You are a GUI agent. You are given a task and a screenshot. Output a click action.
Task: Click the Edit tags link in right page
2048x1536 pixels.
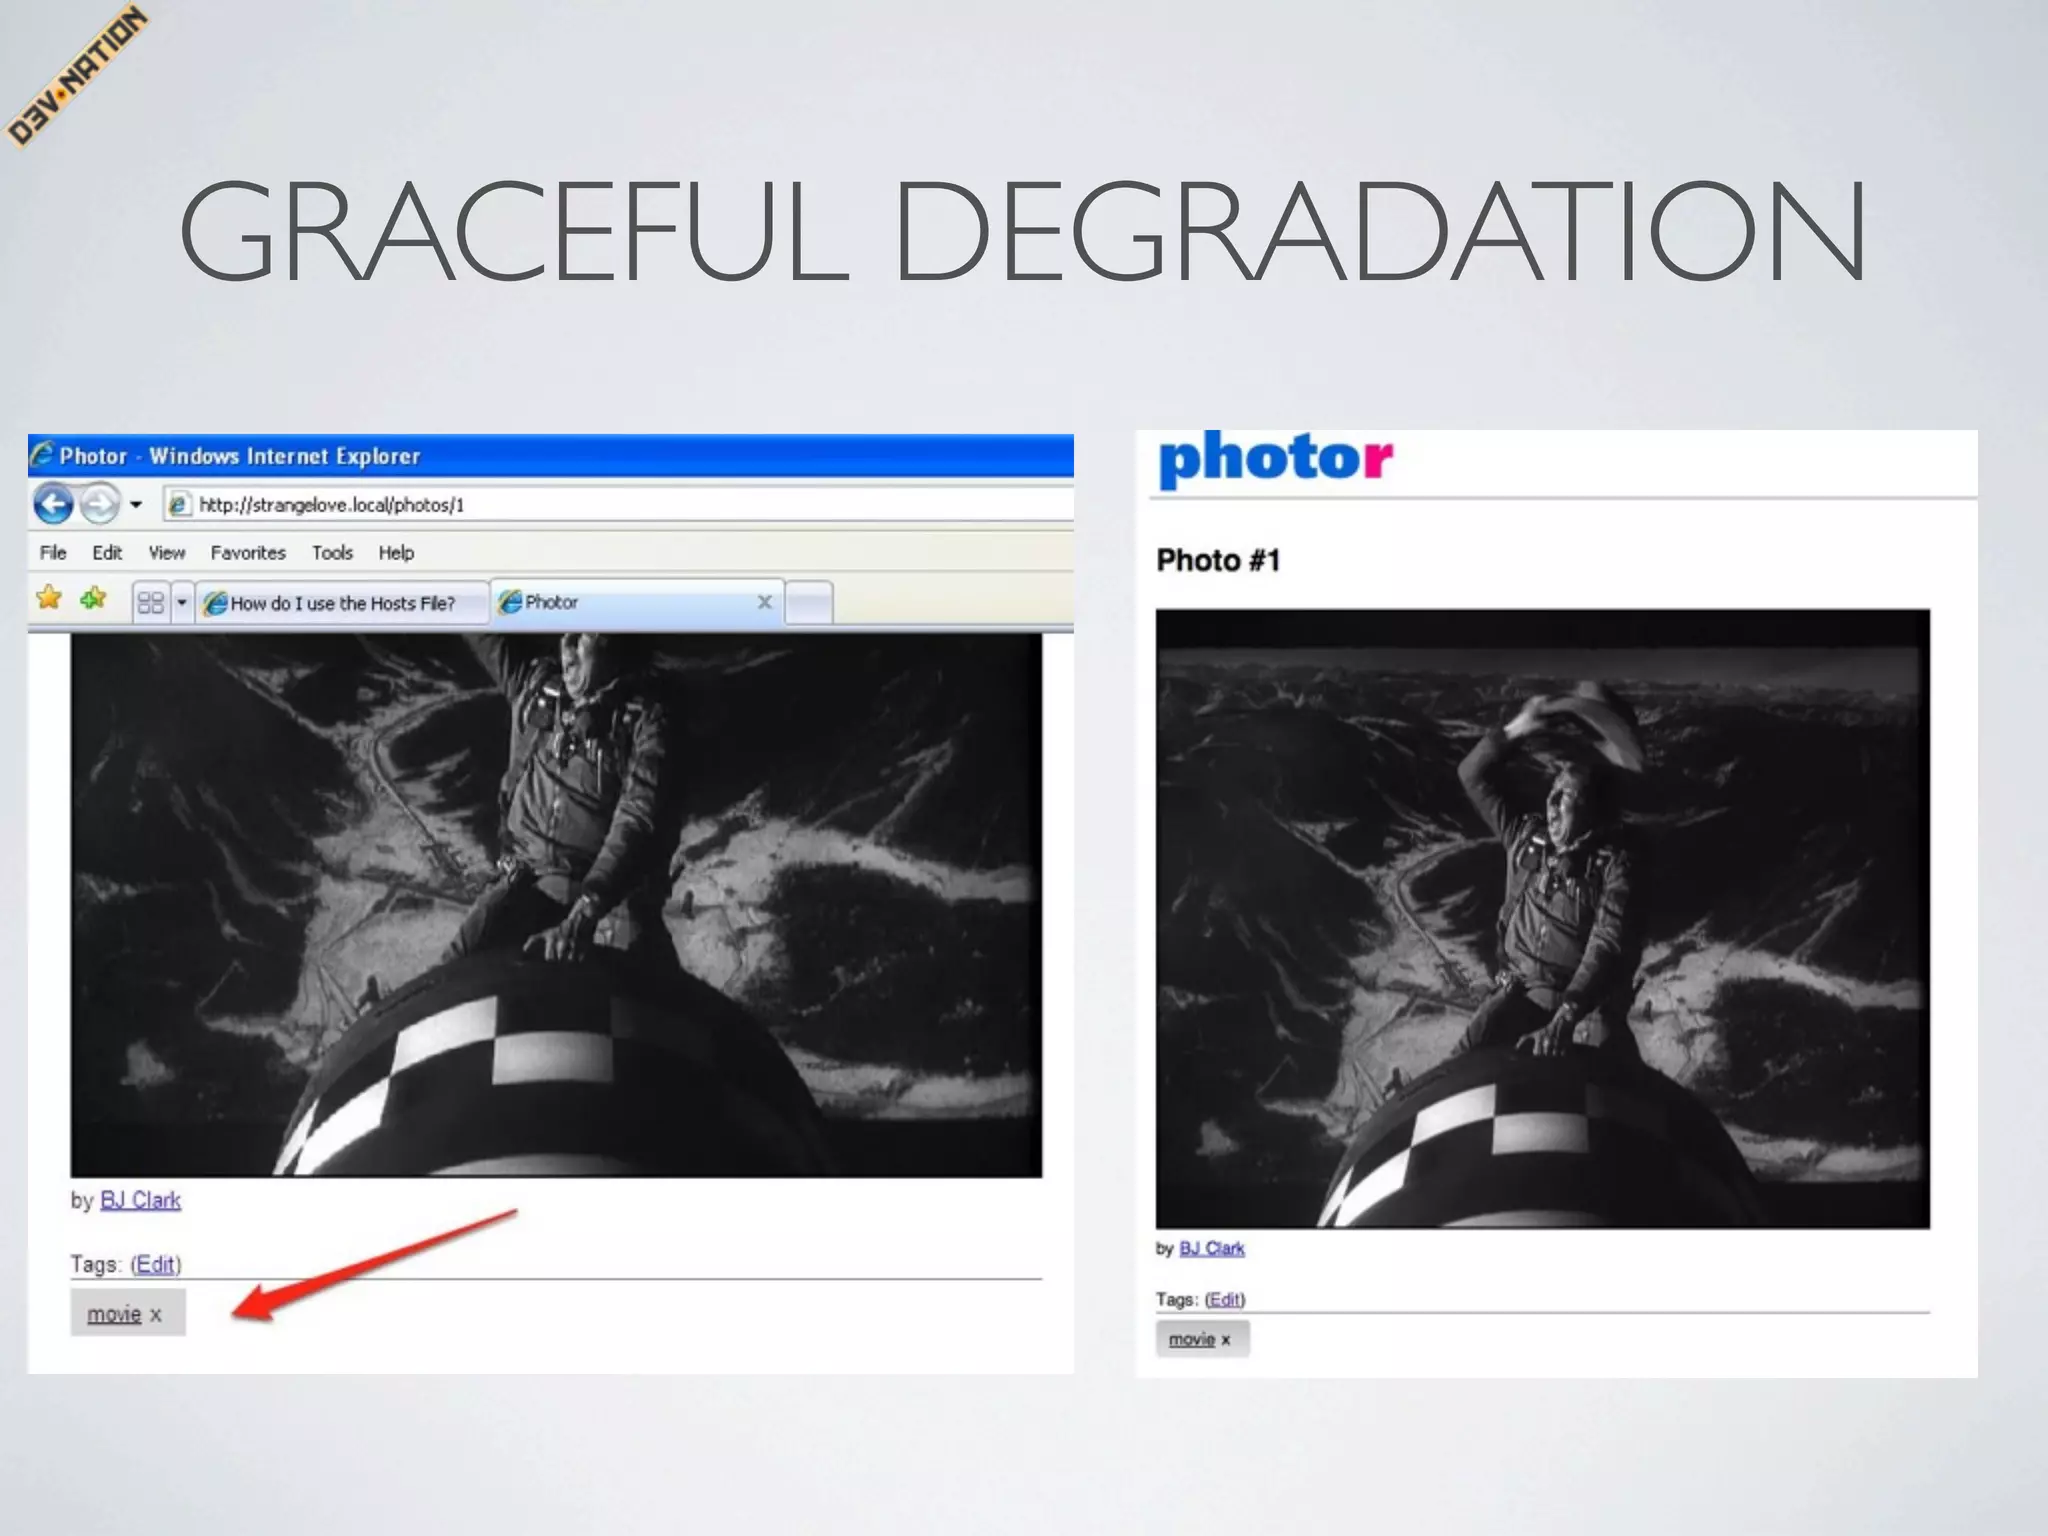1225,1299
